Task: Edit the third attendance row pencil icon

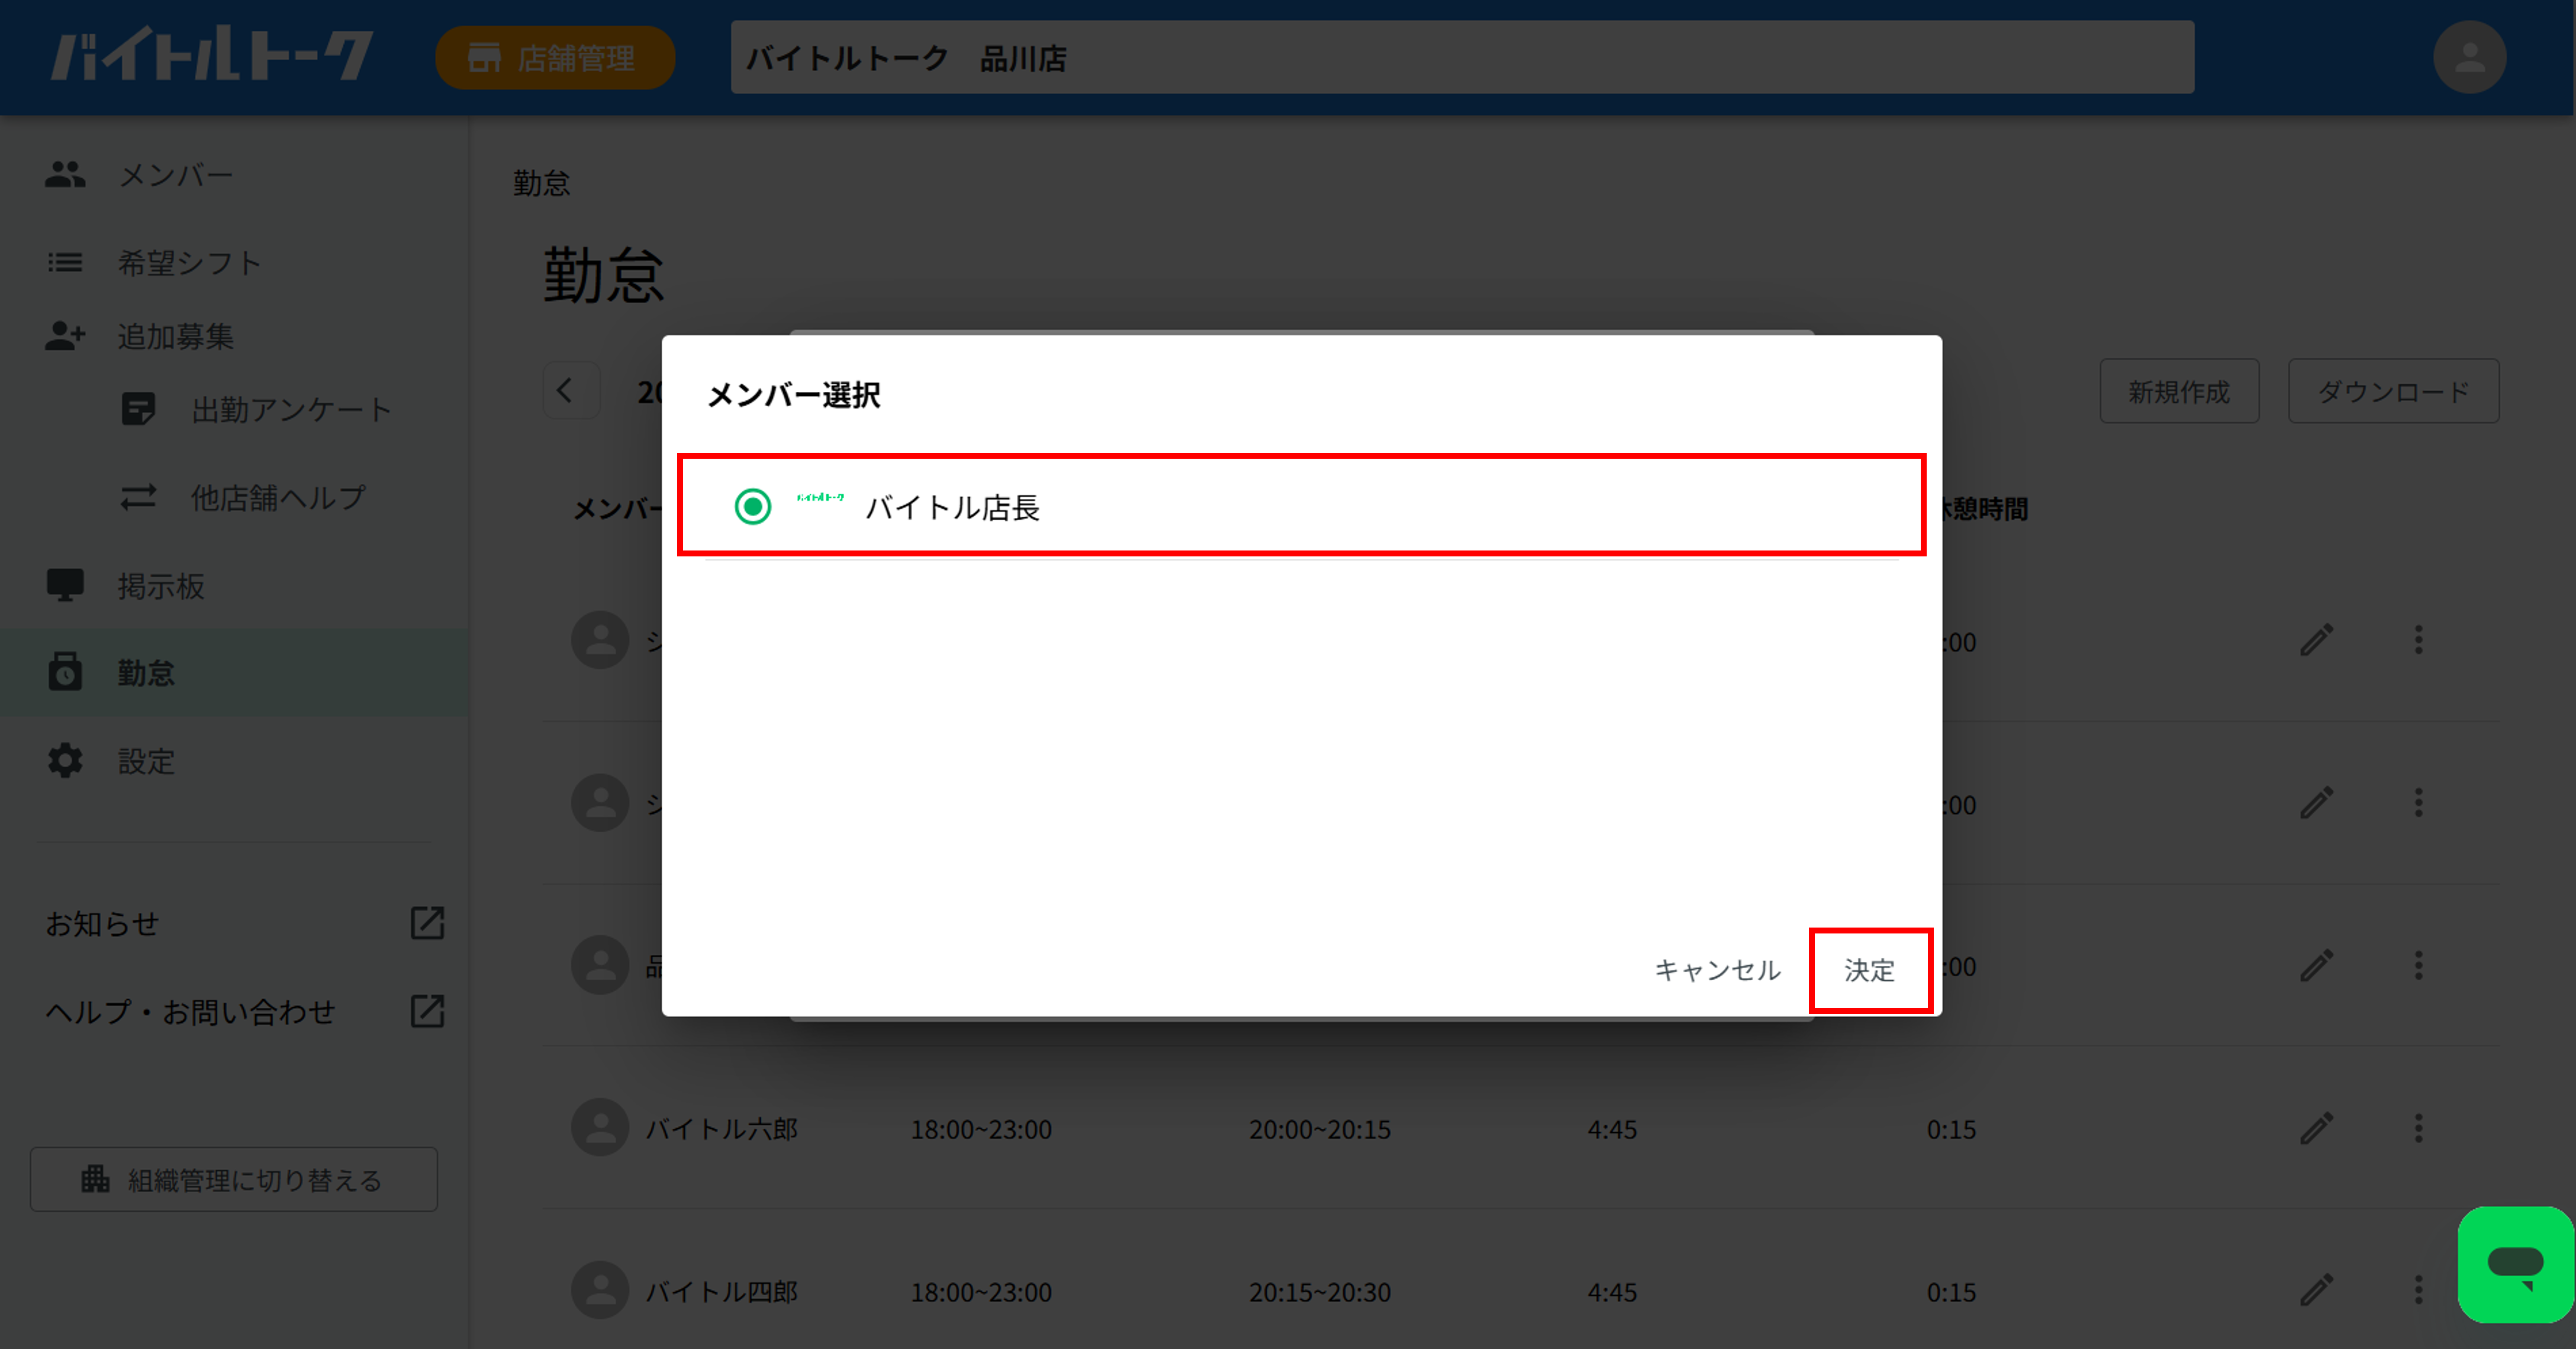Action: pos(2316,966)
